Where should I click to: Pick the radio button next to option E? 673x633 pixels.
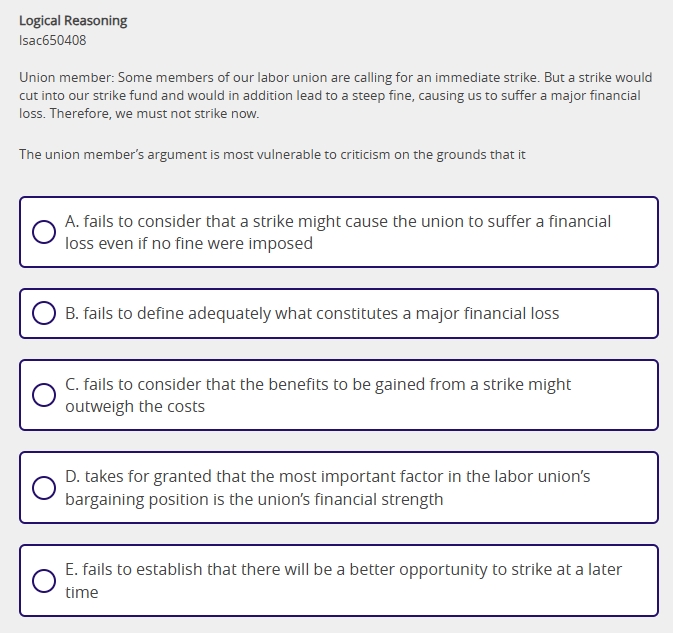(44, 581)
